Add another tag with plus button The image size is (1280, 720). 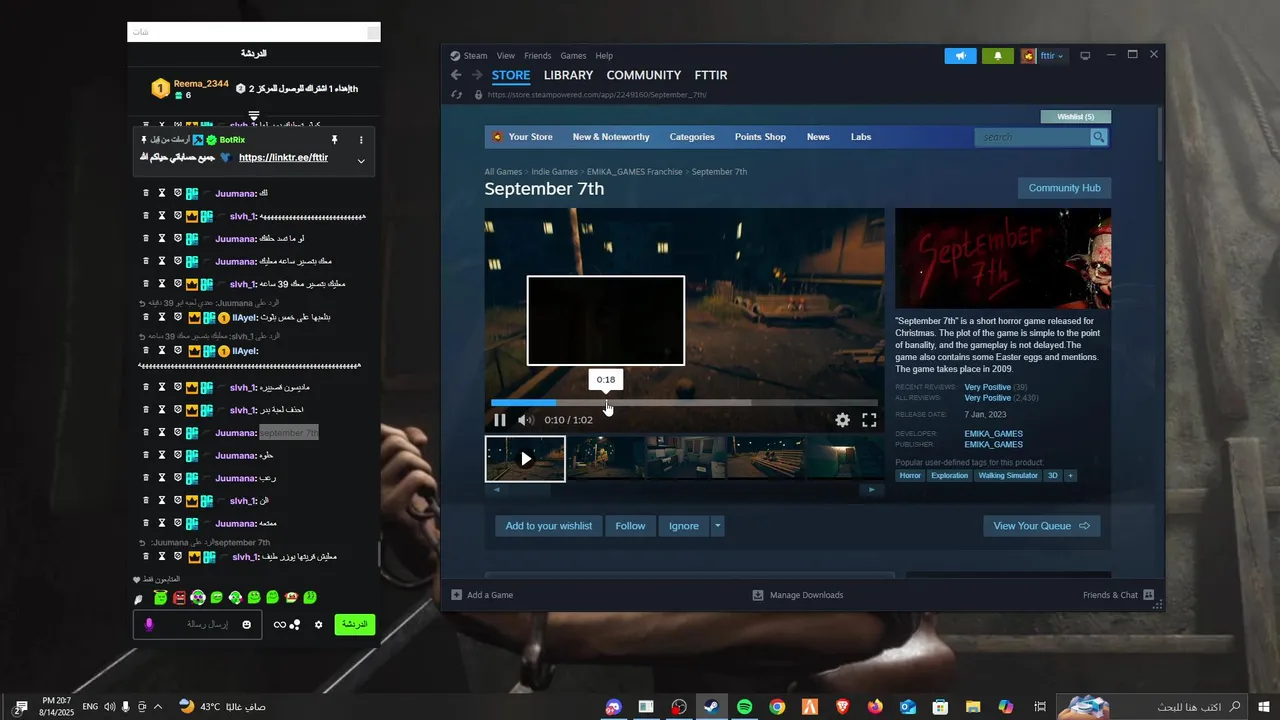pos(1070,476)
